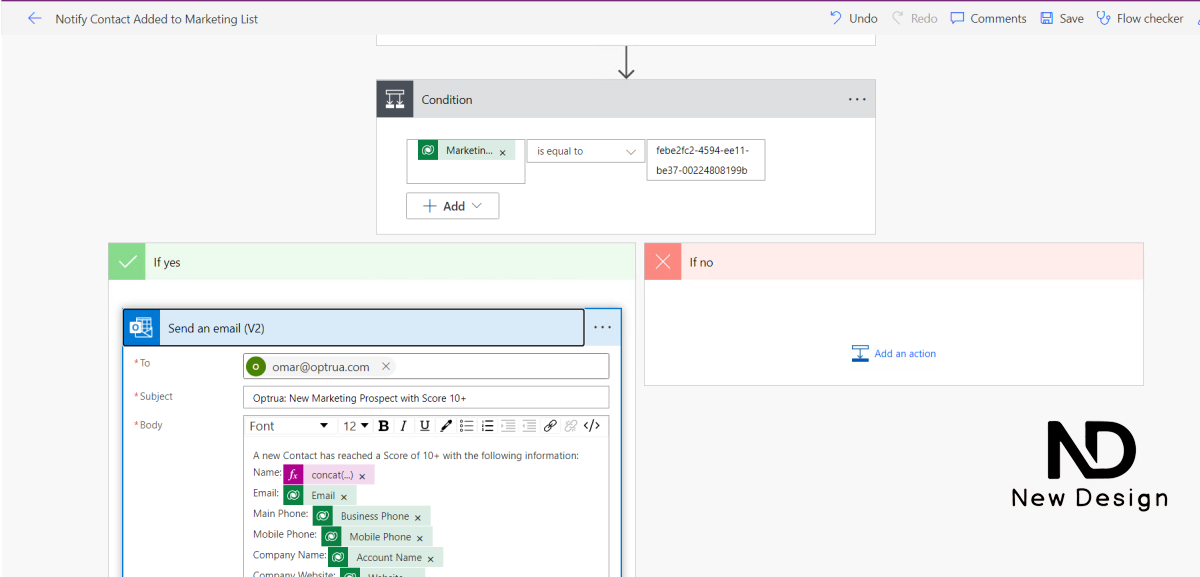
Task: Switch the body to code view
Action: [592, 426]
